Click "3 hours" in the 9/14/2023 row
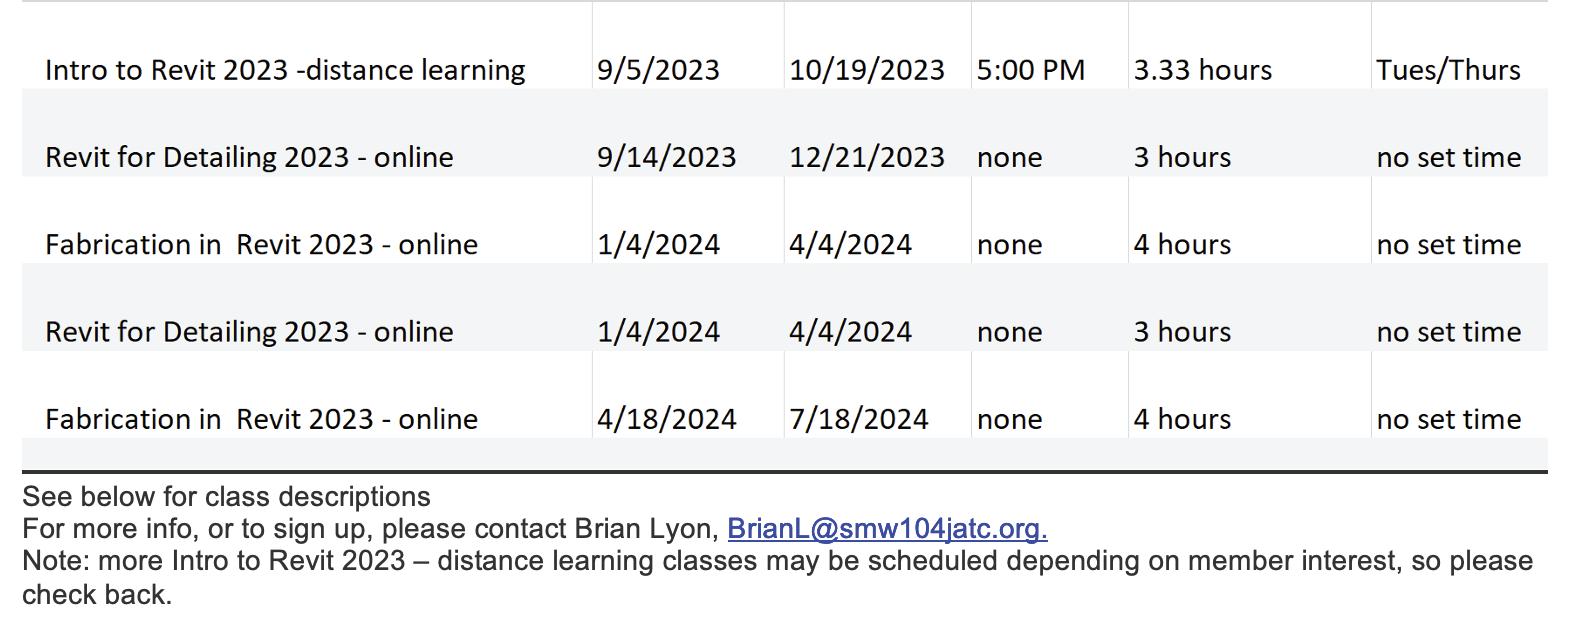The width and height of the screenshot is (1574, 622). [1182, 157]
